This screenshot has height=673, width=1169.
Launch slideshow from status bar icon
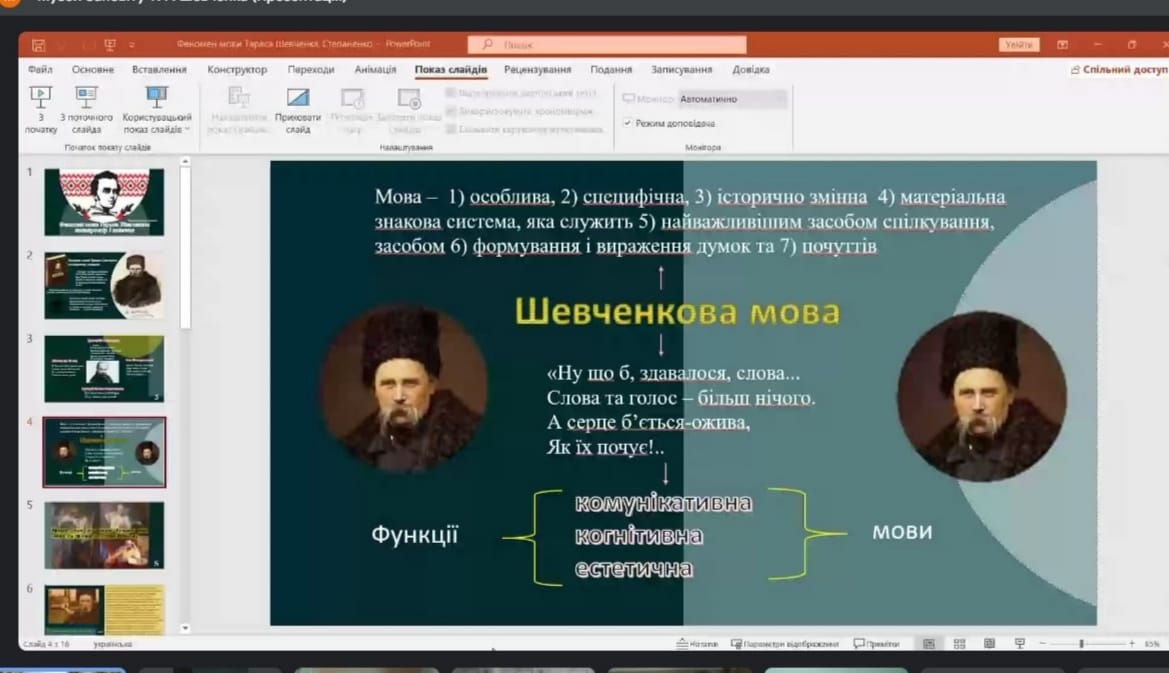click(1019, 643)
